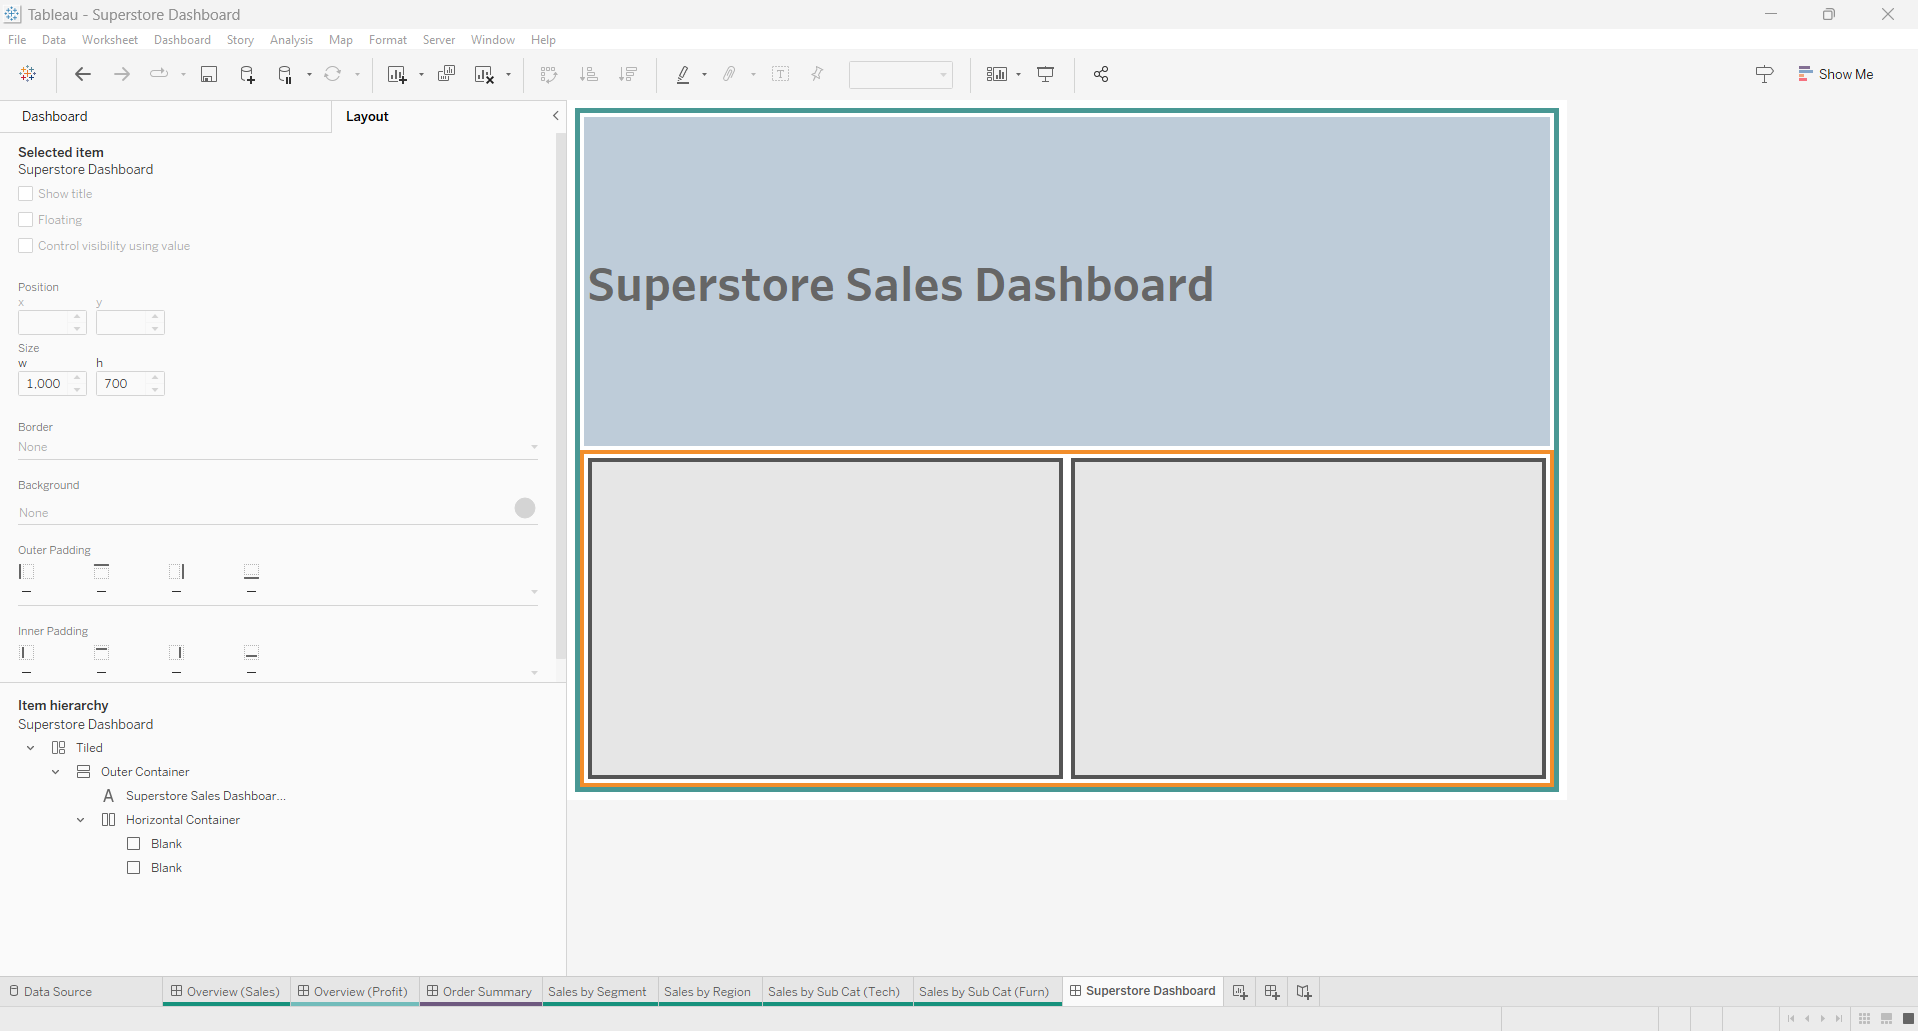Click the Duplicate sheet toolbar icon

coord(446,75)
